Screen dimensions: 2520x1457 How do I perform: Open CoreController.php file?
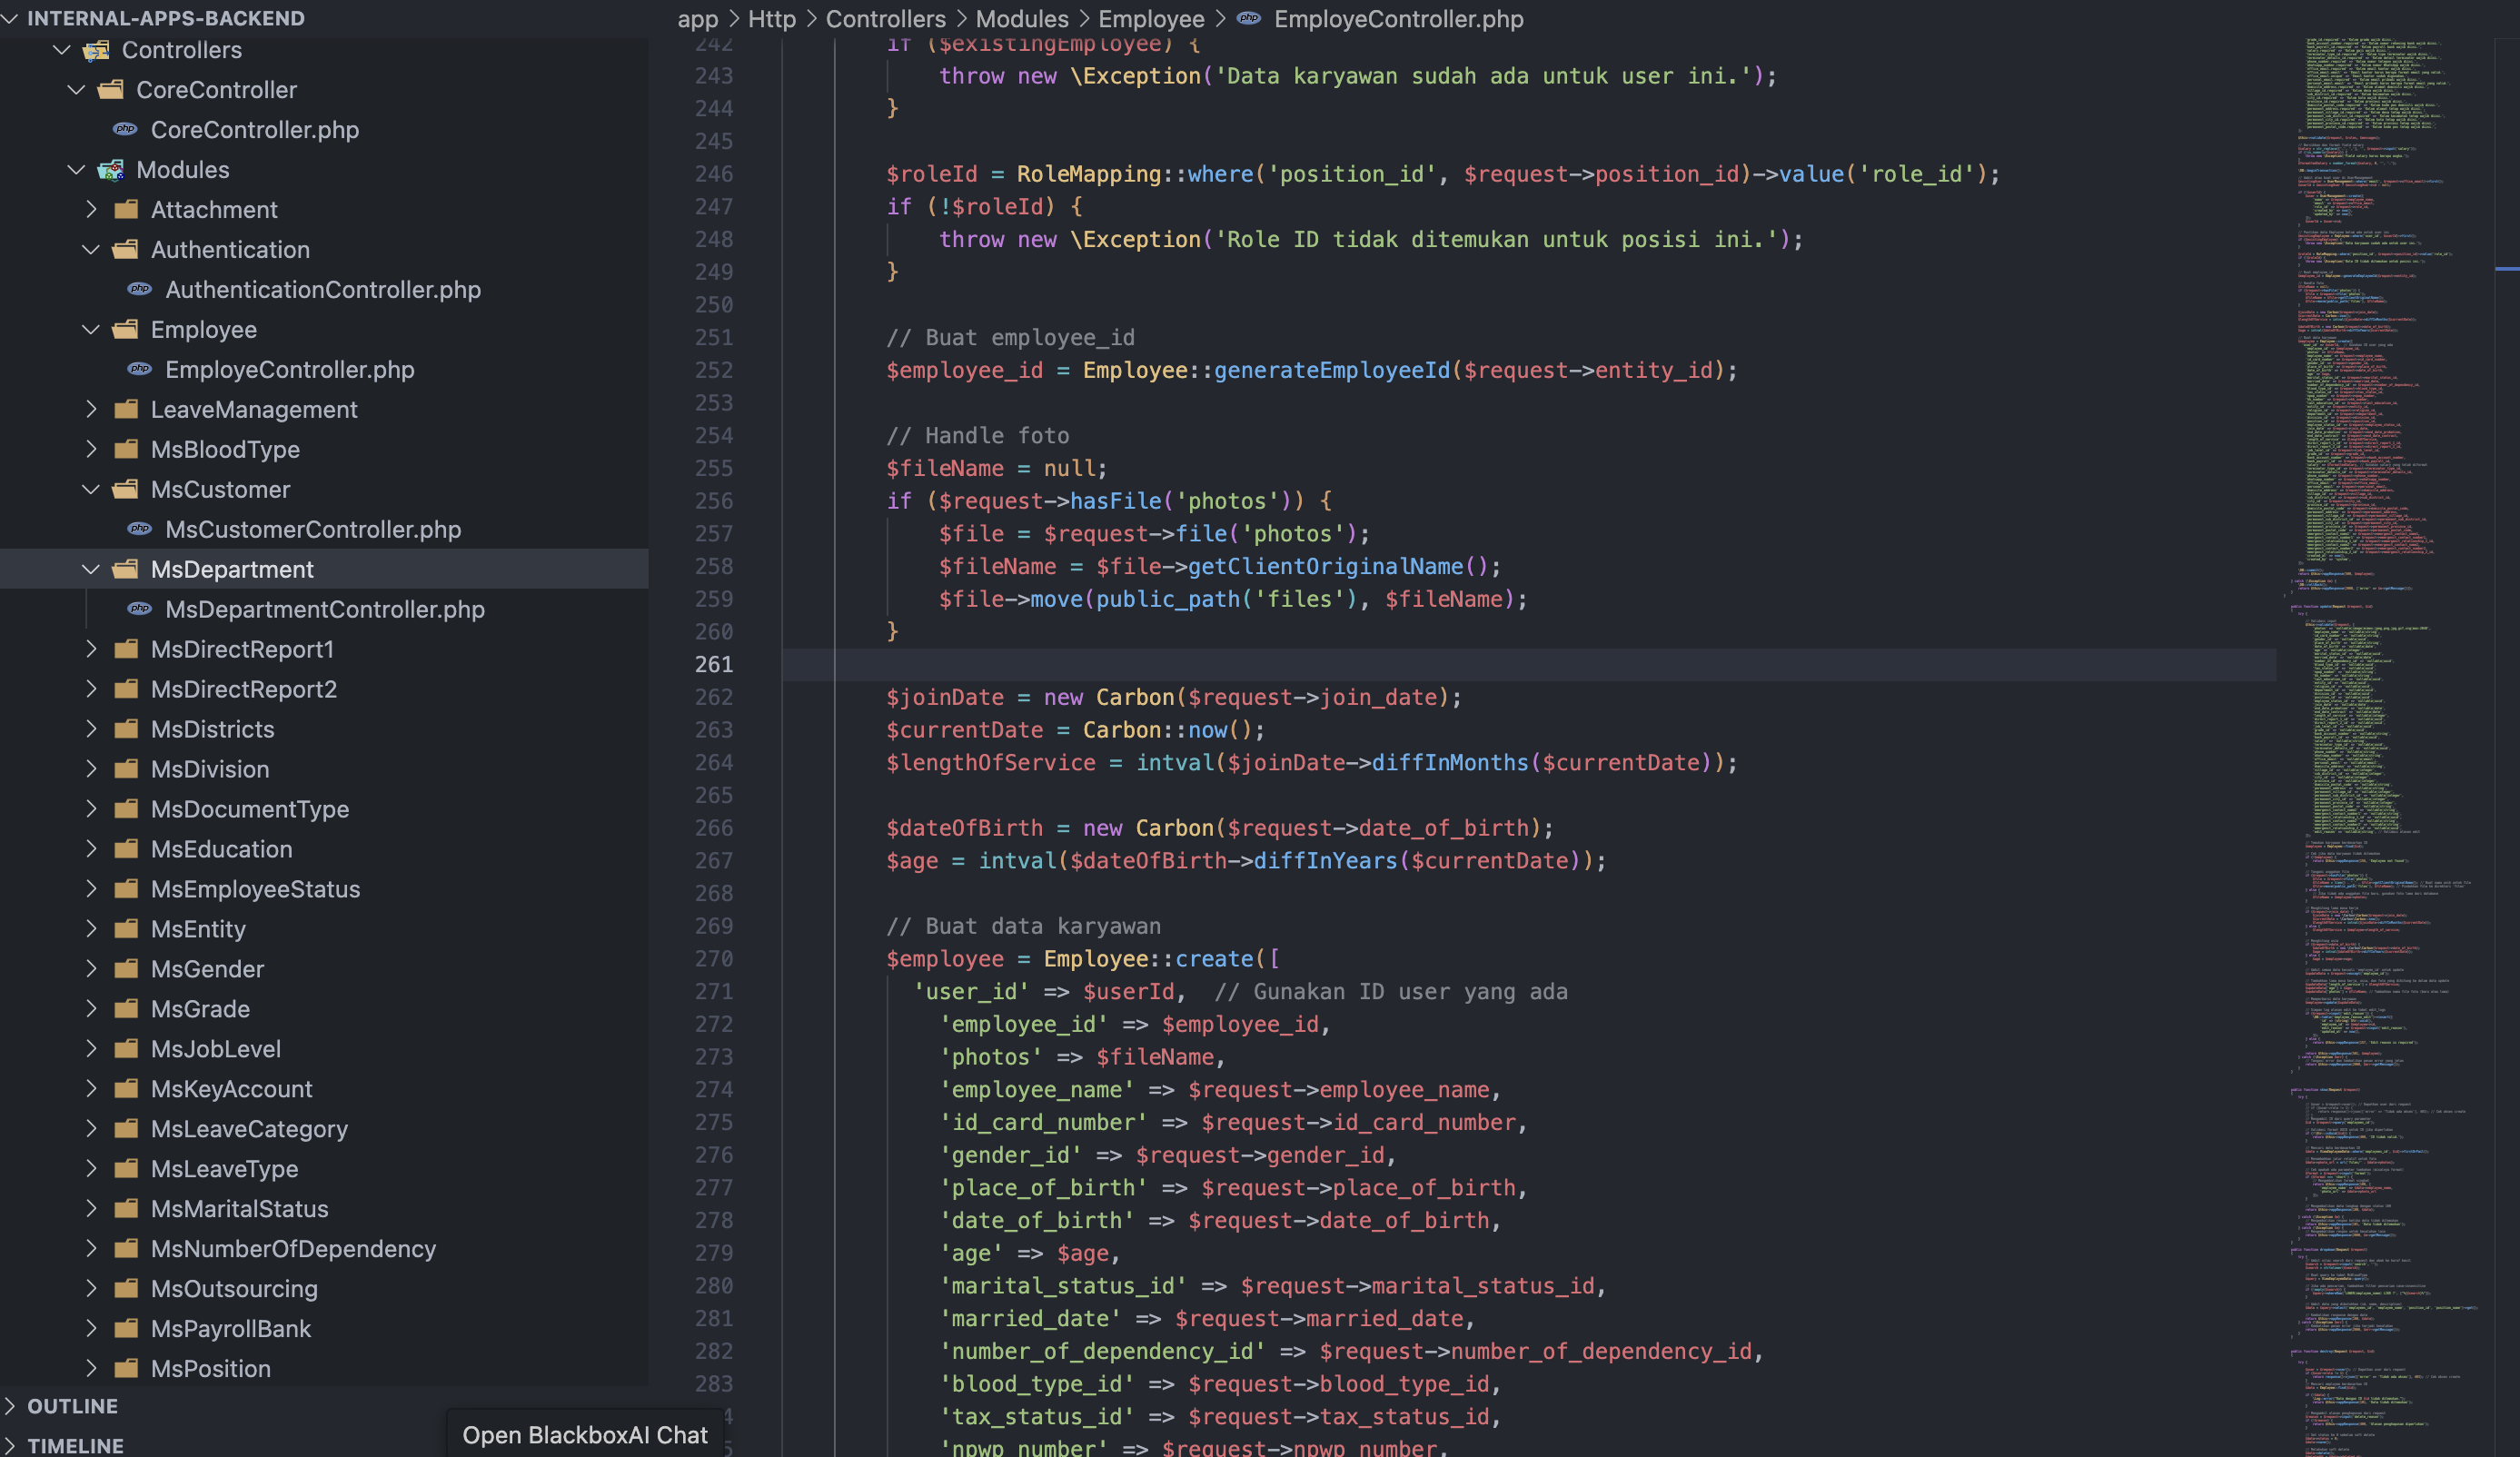254,129
